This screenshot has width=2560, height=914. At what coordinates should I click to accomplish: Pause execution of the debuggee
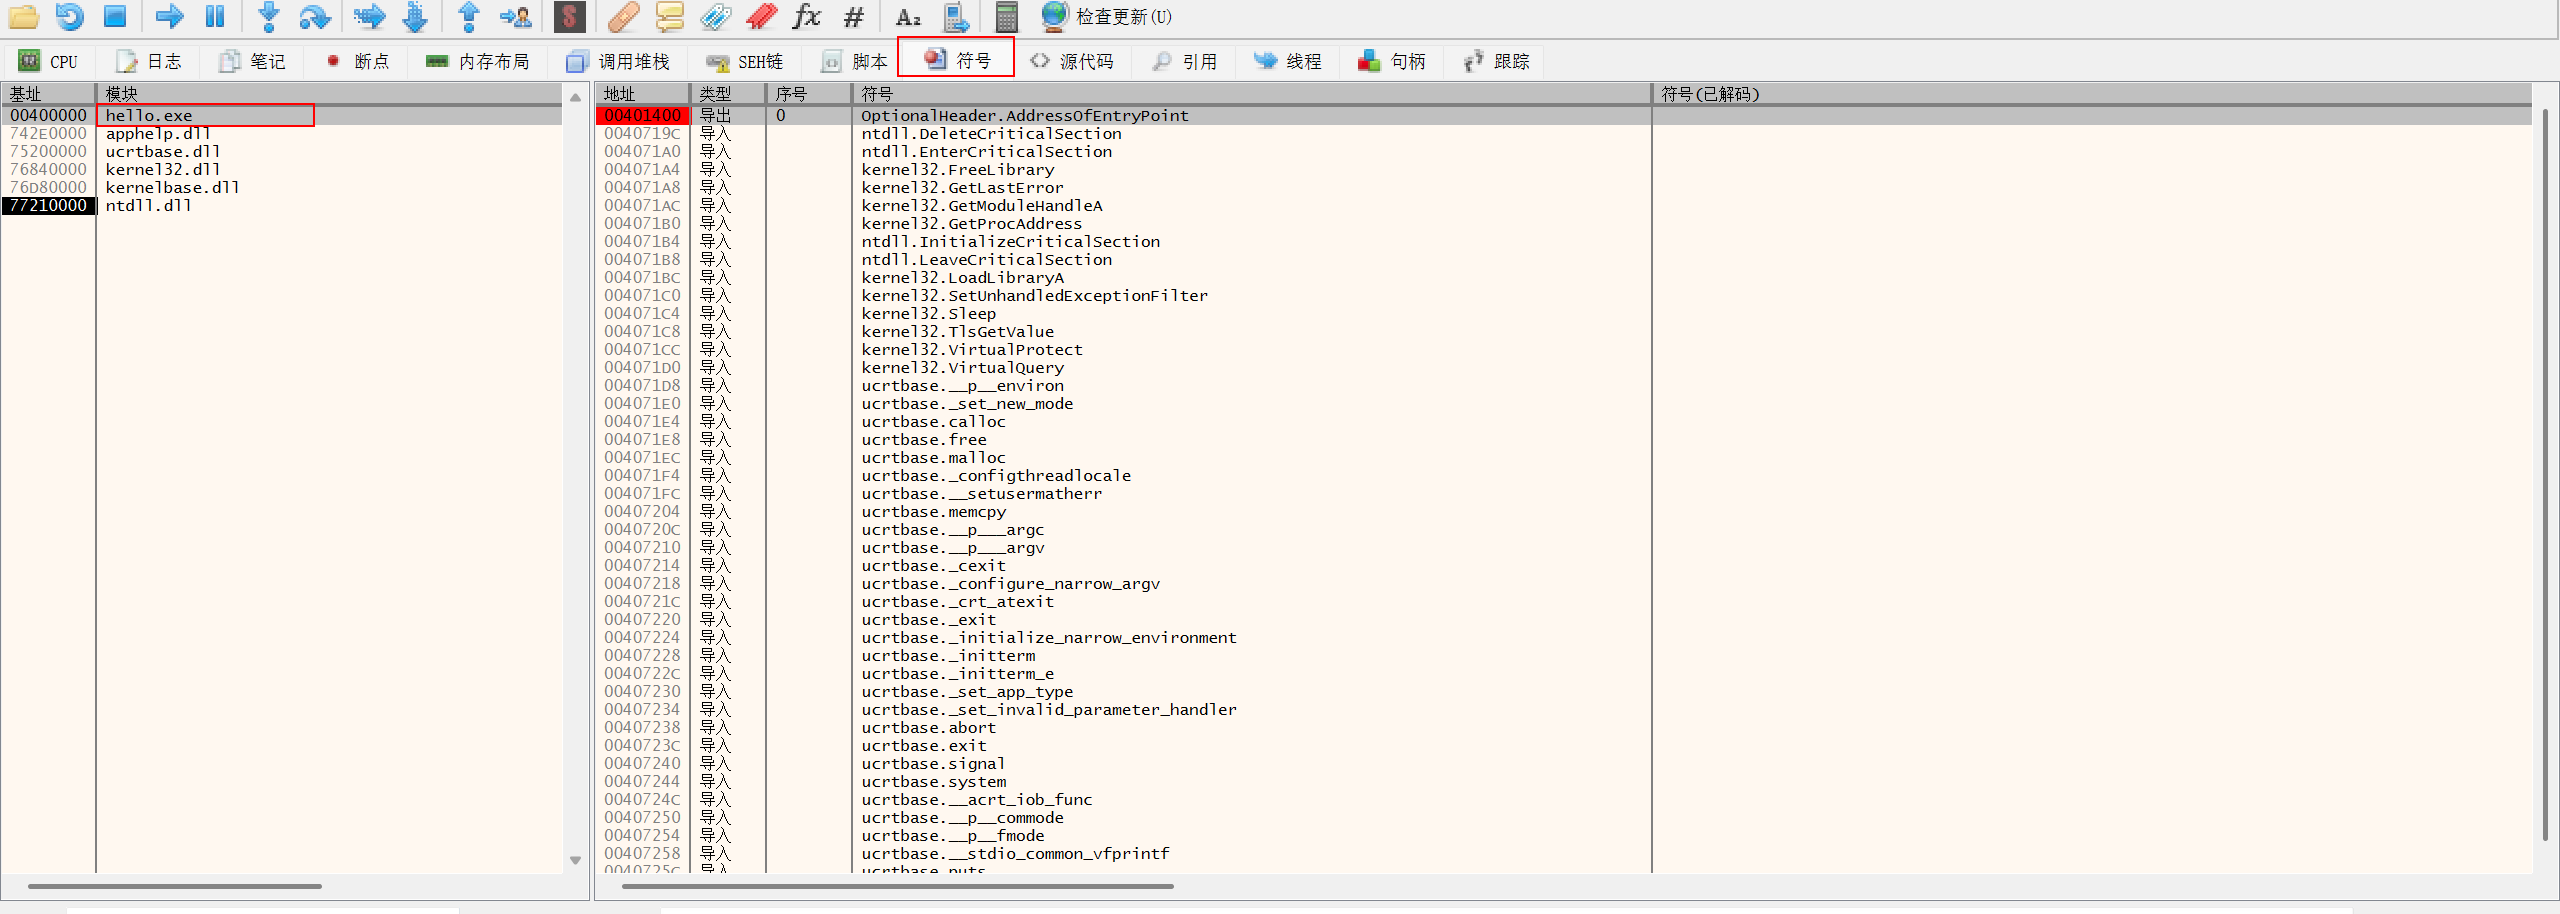tap(215, 16)
